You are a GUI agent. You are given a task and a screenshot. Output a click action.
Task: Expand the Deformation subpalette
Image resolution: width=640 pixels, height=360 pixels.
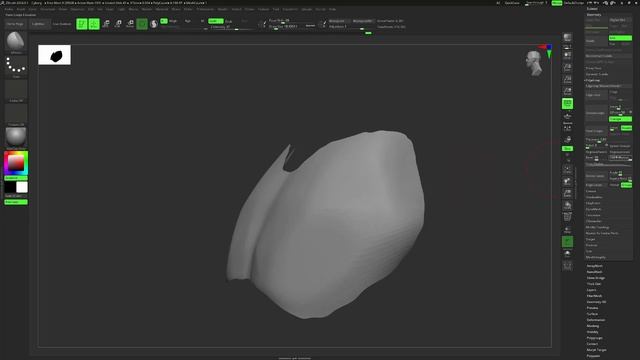pos(596,320)
